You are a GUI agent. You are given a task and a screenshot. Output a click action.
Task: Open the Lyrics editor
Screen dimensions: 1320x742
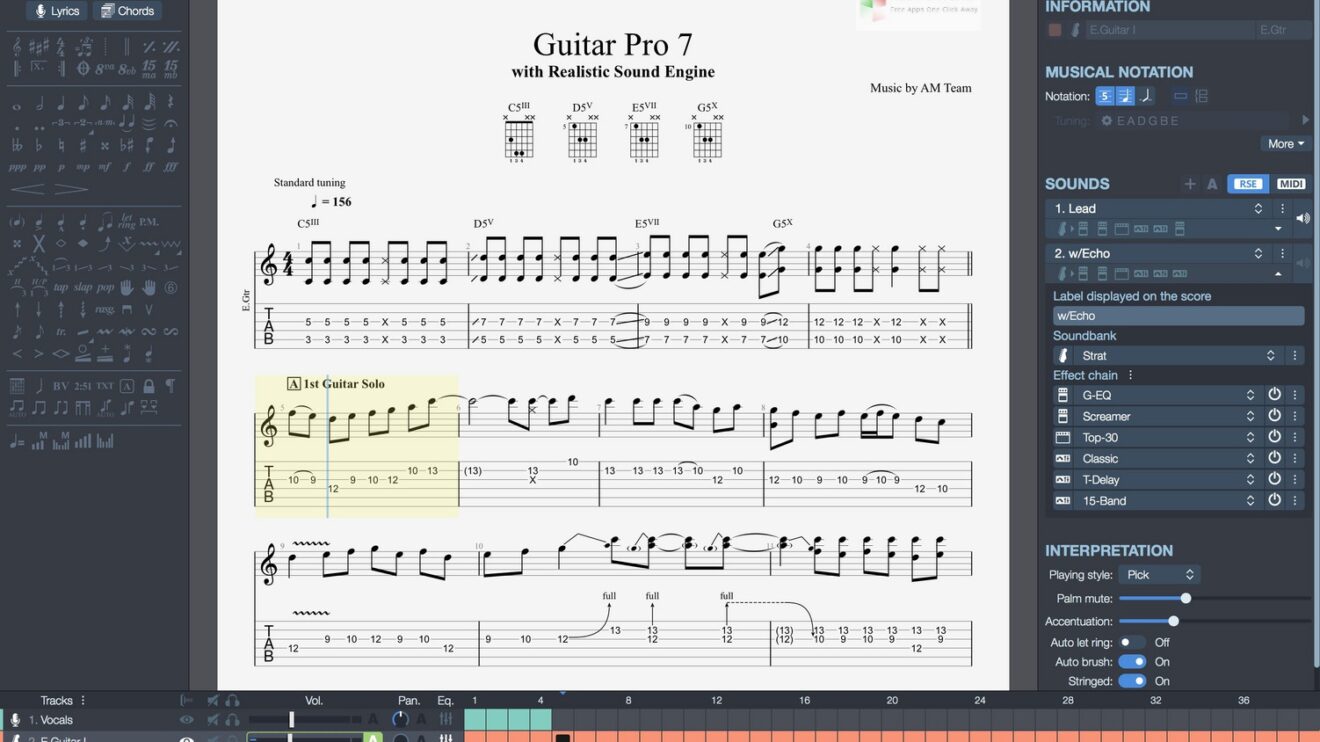tap(57, 11)
